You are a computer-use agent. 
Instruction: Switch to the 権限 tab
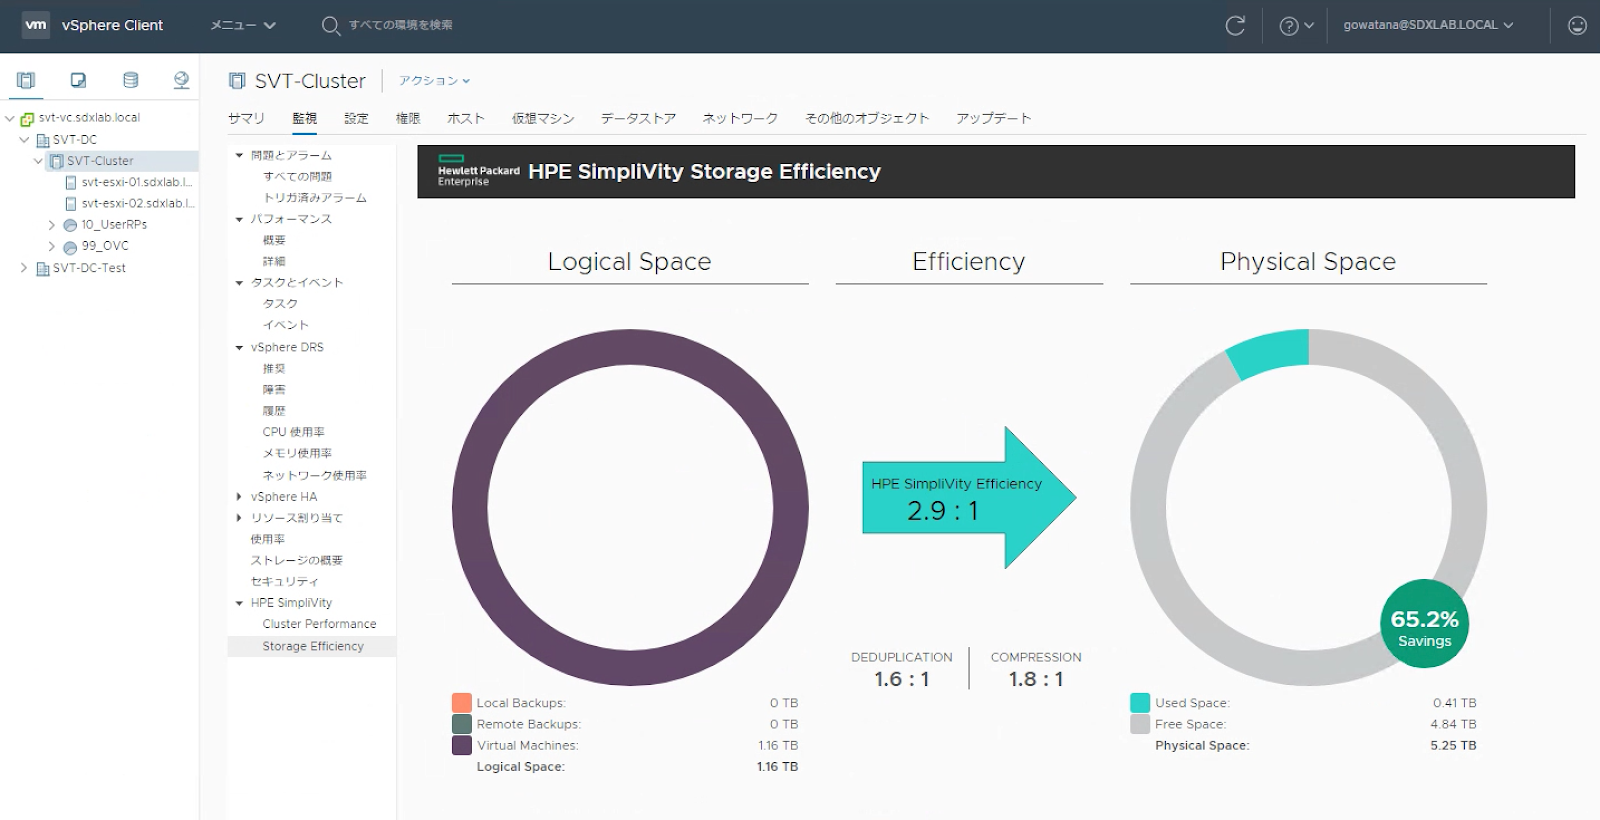[x=408, y=118]
